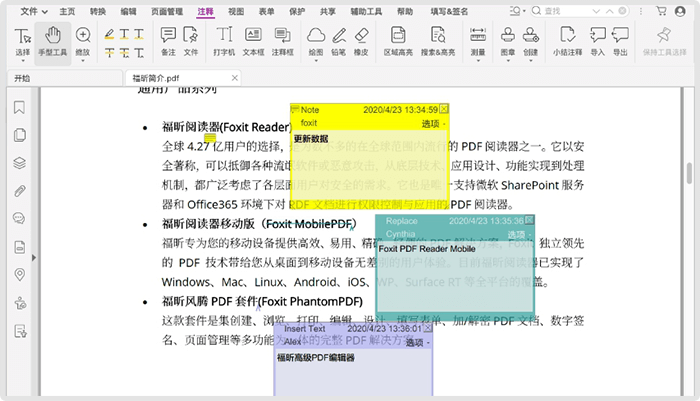Open the Pages thumbnail panel in sidebar

[19, 135]
